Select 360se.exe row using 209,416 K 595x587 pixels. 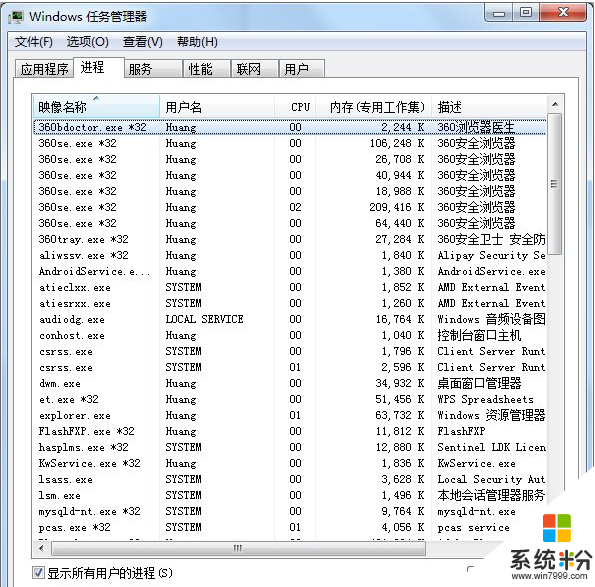click(x=290, y=207)
